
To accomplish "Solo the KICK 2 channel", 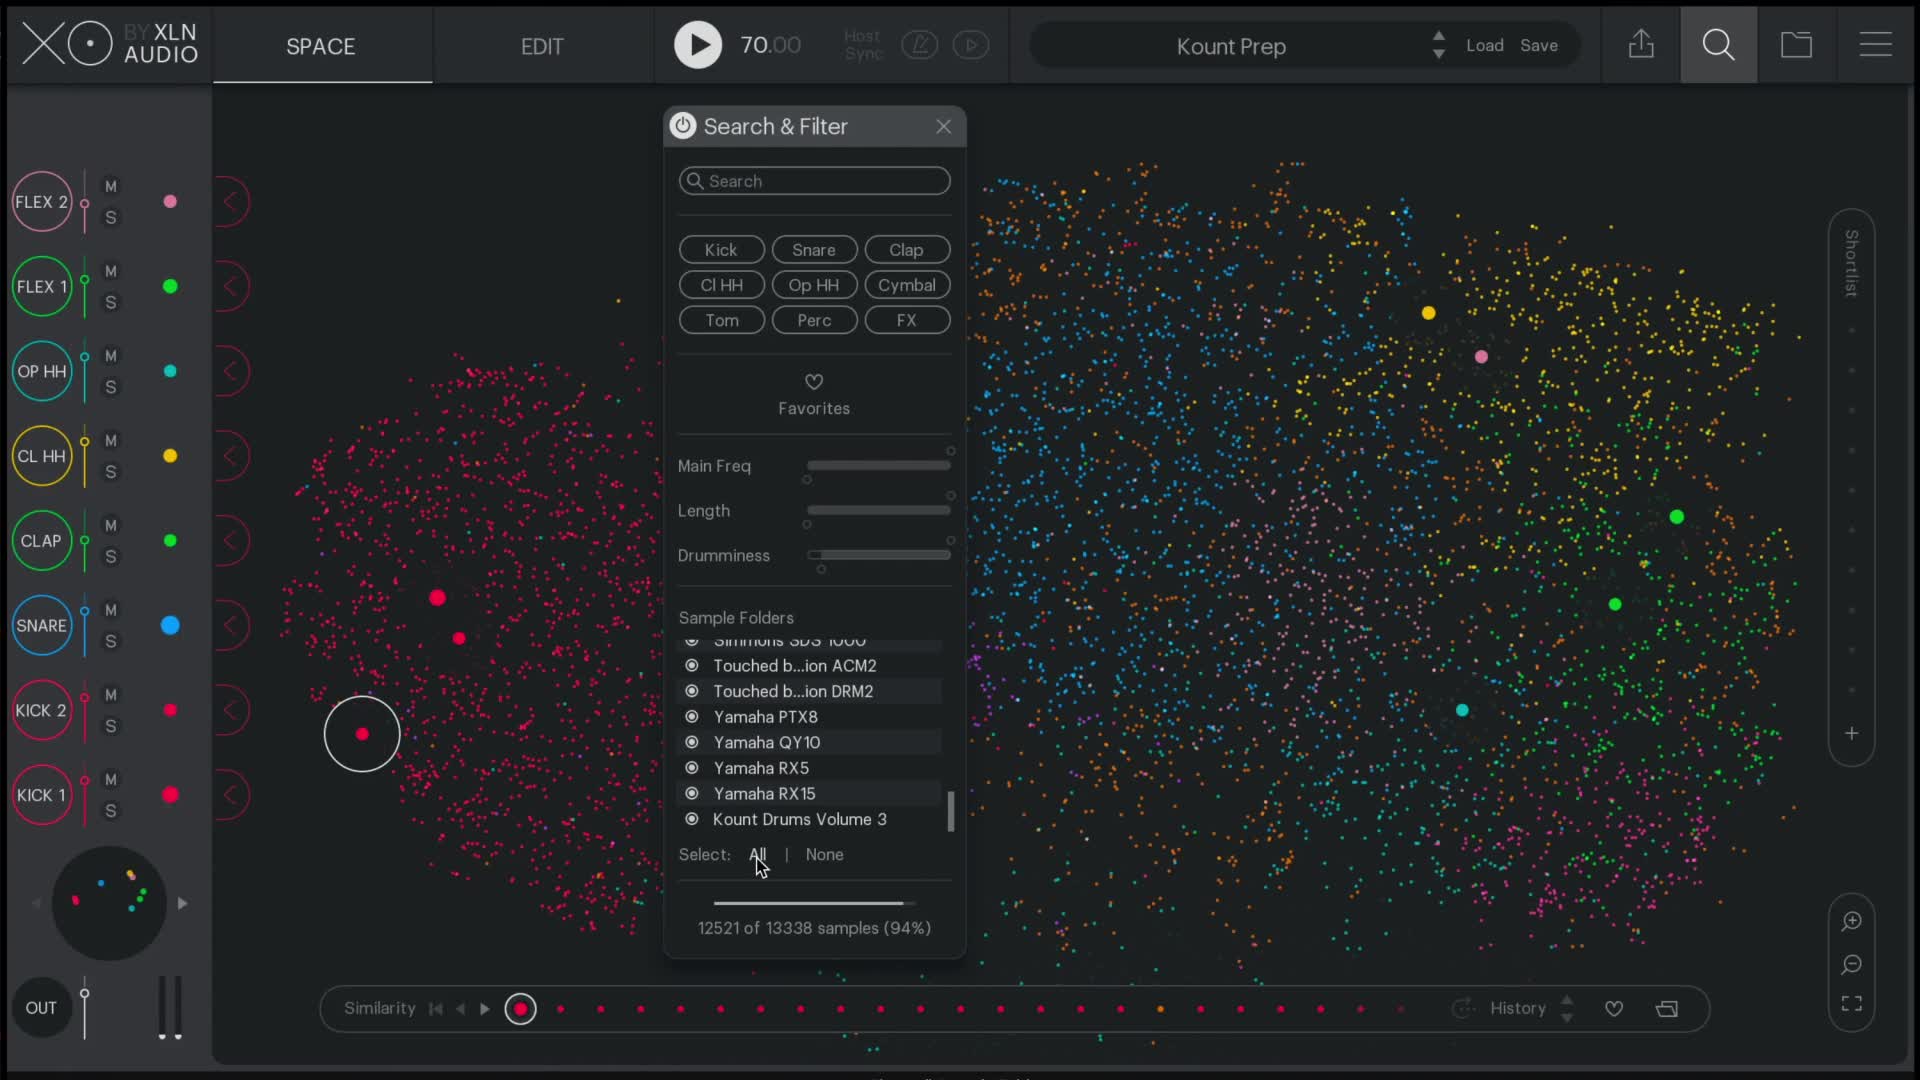I will click(x=111, y=726).
